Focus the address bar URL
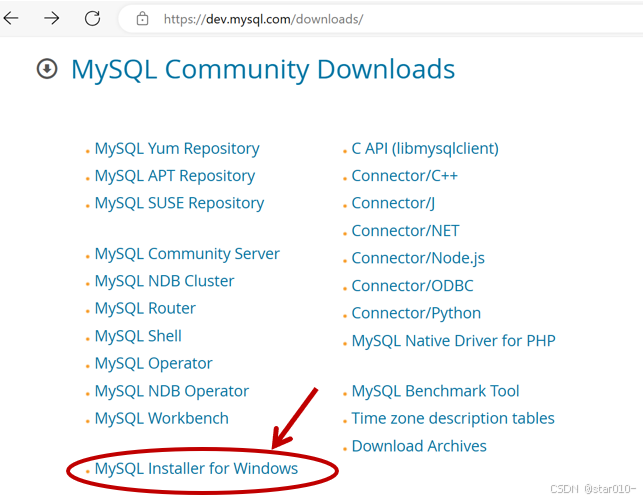The height and width of the screenshot is (500, 643). (263, 19)
